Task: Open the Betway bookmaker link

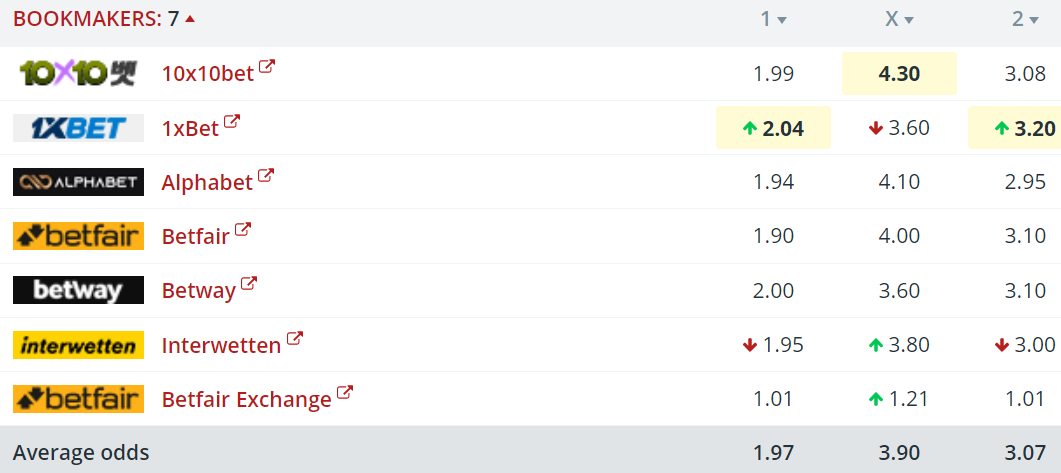Action: pos(198,291)
